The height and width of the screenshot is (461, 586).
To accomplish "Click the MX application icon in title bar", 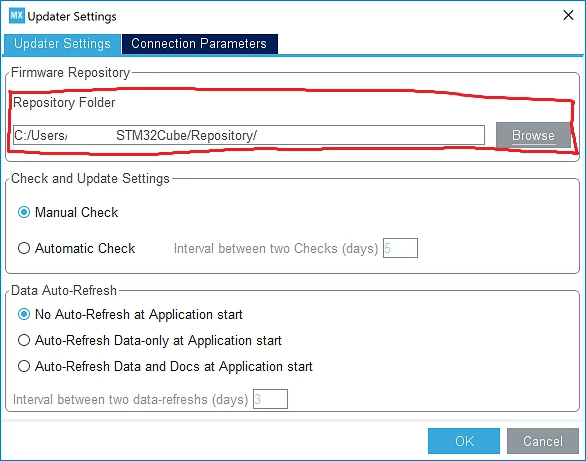I will point(16,16).
